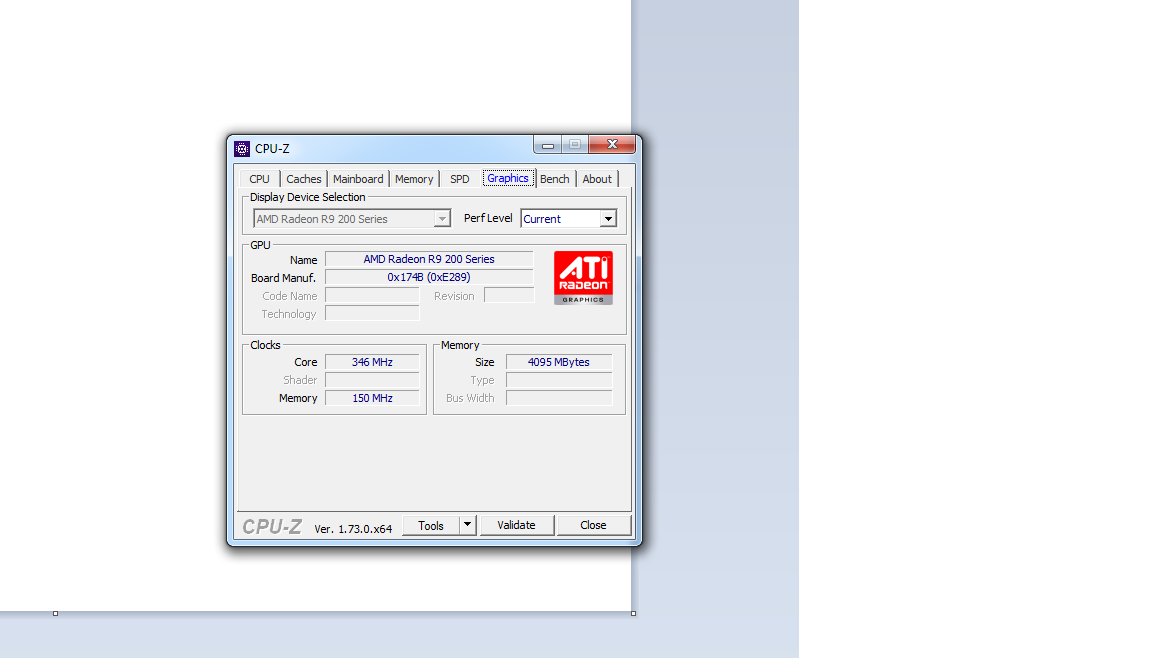1152x658 pixels.
Task: Click the GPU Name field value
Action: click(x=429, y=259)
